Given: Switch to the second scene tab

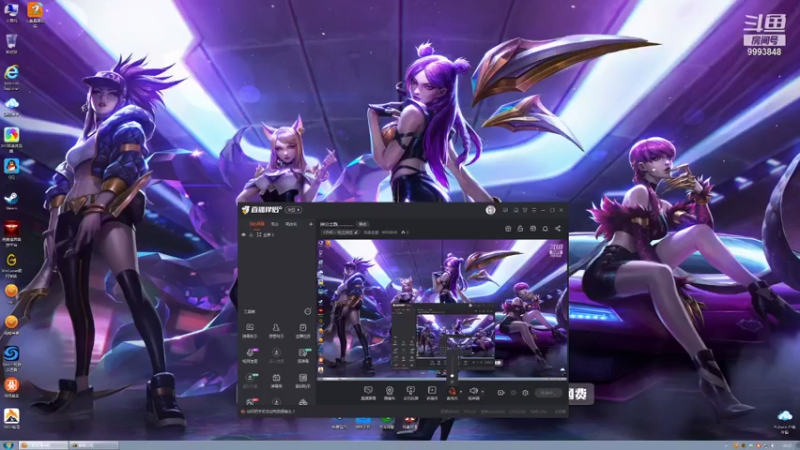Looking at the screenshot, I should coord(275,224).
